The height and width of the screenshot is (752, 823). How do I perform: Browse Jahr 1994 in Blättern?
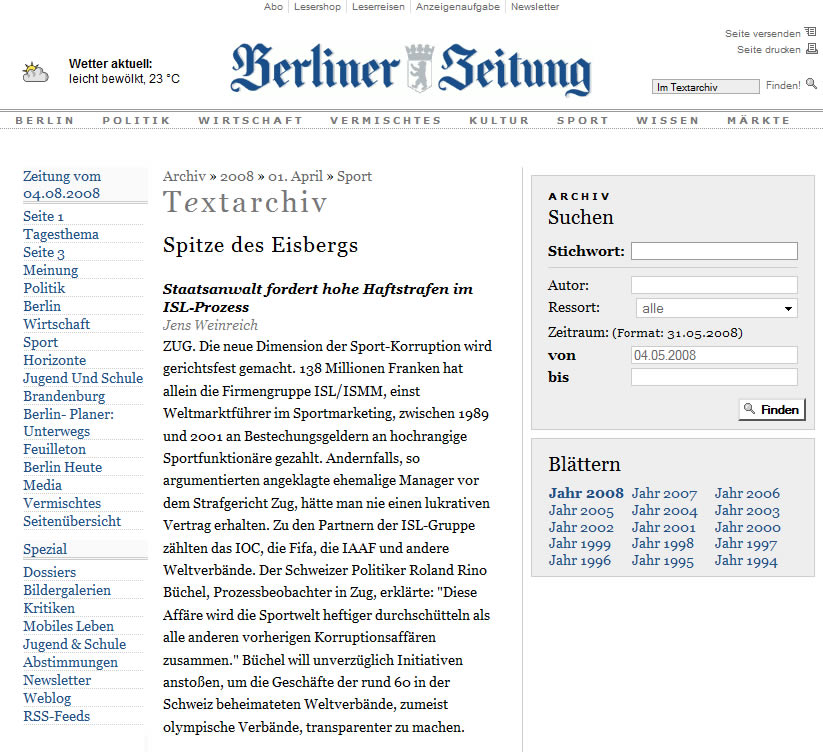pyautogui.click(x=746, y=560)
